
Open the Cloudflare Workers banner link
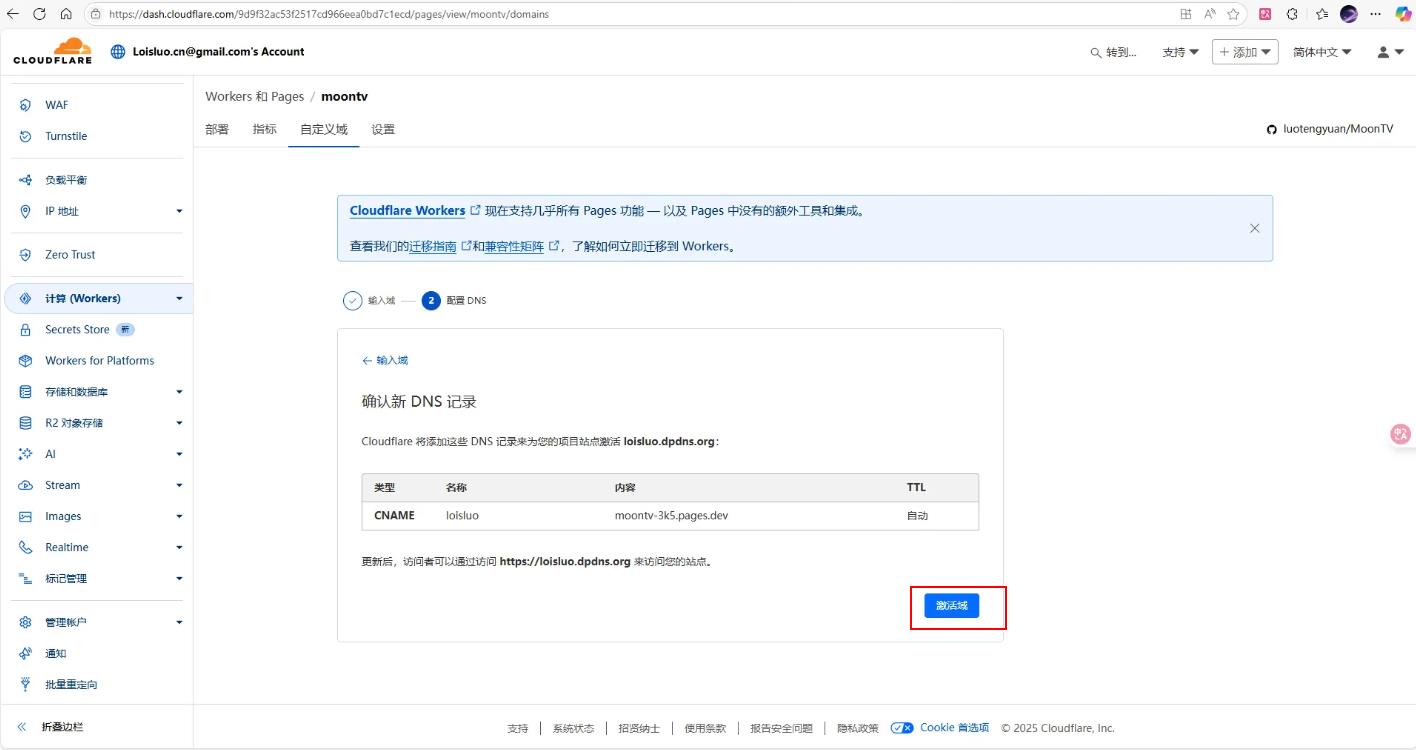click(407, 211)
